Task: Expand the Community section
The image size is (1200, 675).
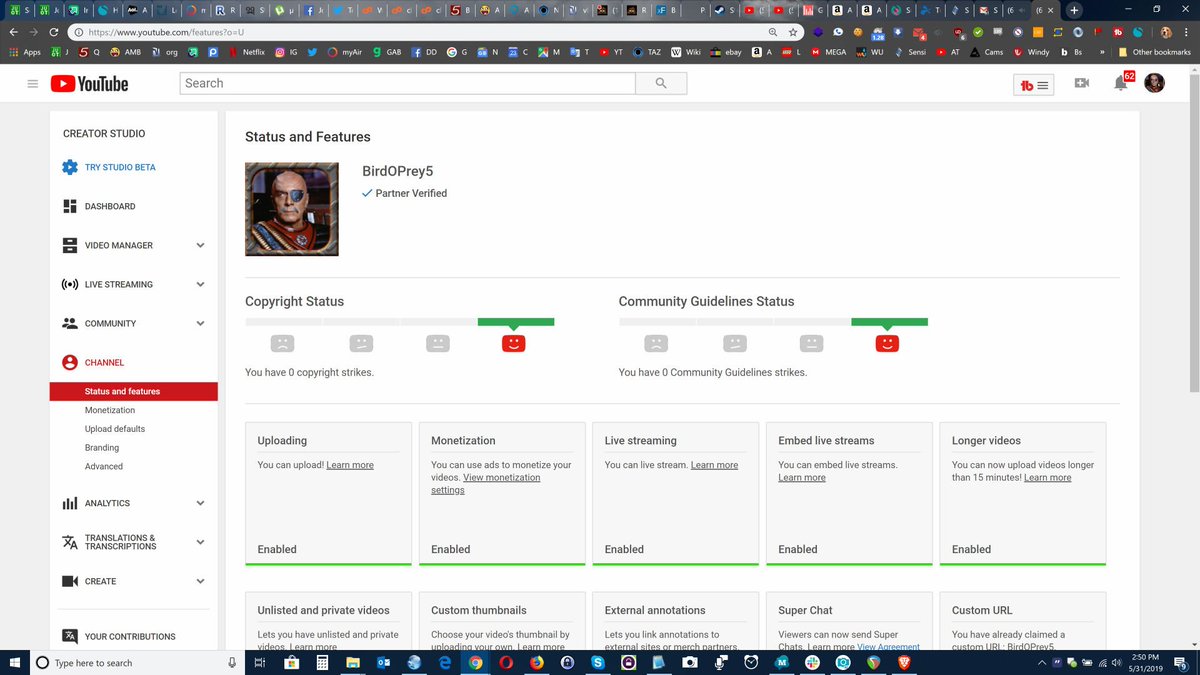Action: (200, 323)
